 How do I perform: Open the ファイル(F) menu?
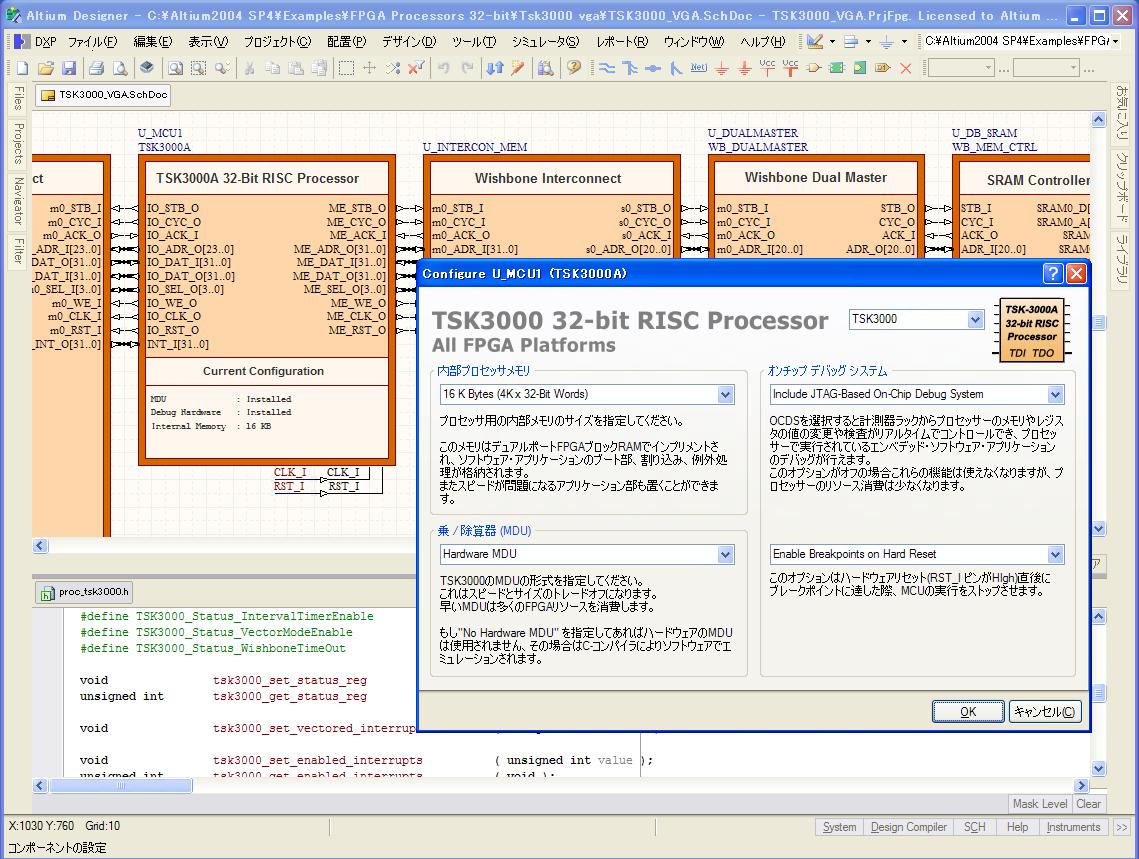coord(92,41)
